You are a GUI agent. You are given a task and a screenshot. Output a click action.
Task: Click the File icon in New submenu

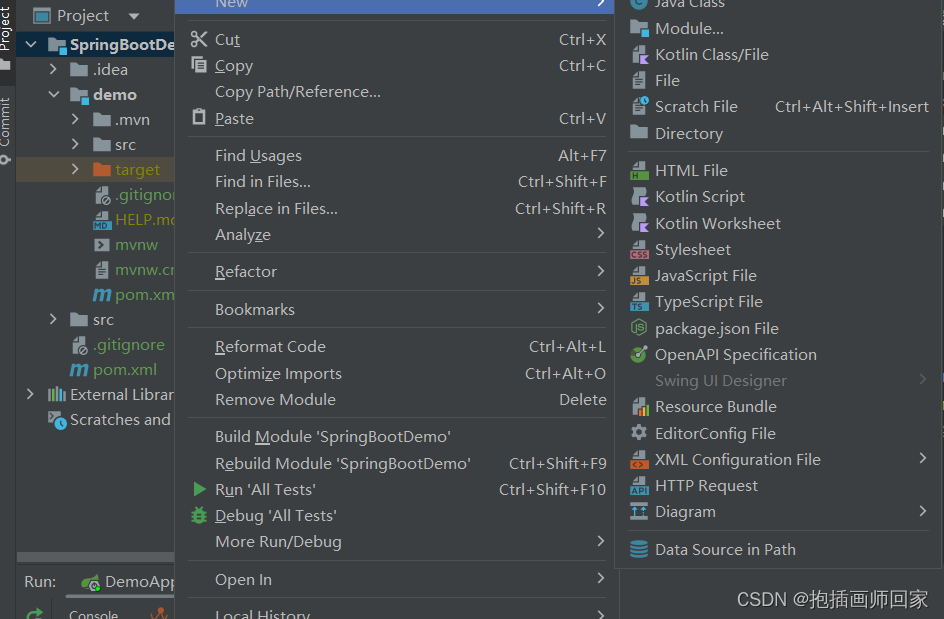[x=639, y=80]
